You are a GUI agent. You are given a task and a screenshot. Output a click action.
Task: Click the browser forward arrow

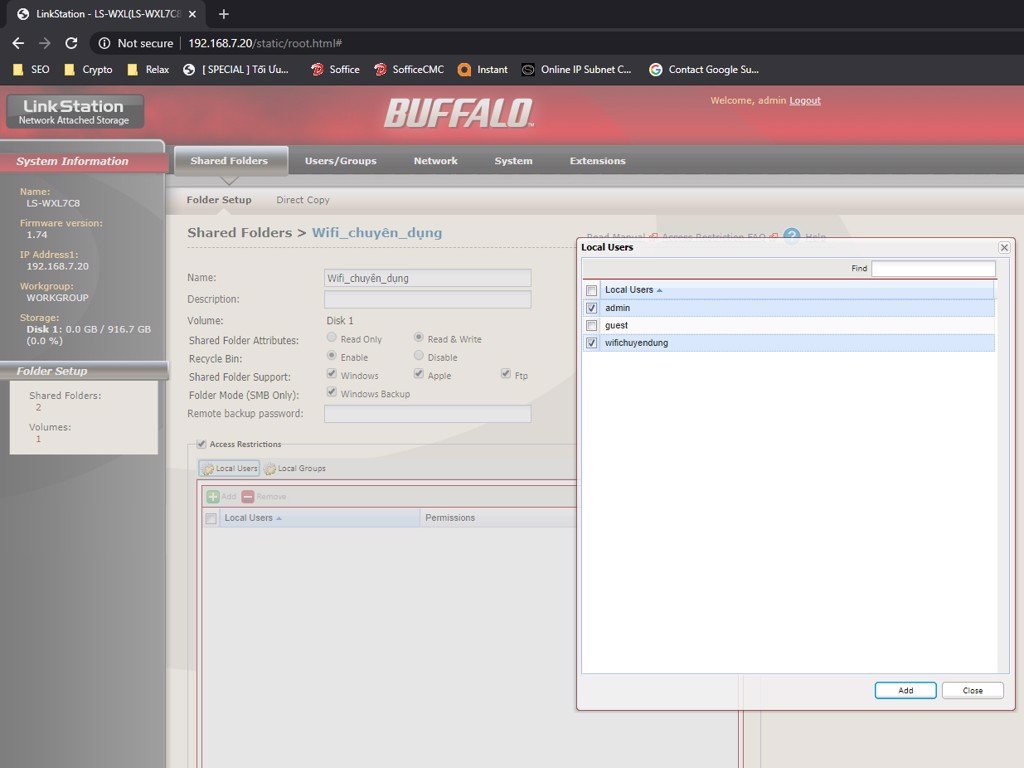pos(44,43)
